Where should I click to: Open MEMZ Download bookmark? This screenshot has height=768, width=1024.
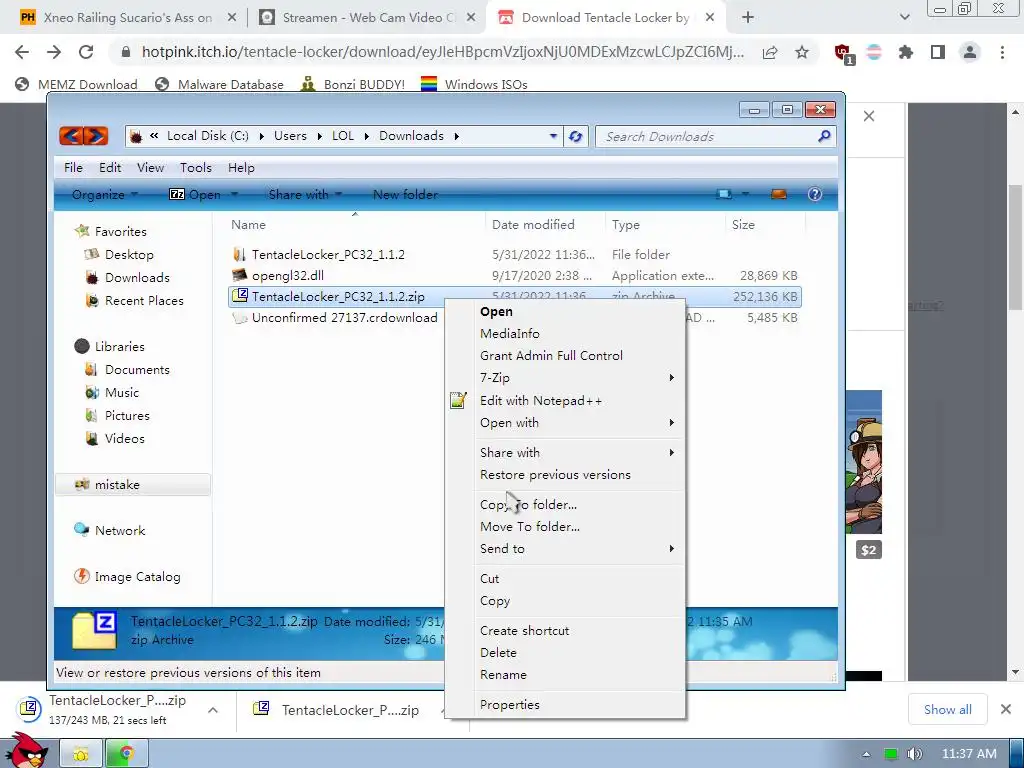76,84
